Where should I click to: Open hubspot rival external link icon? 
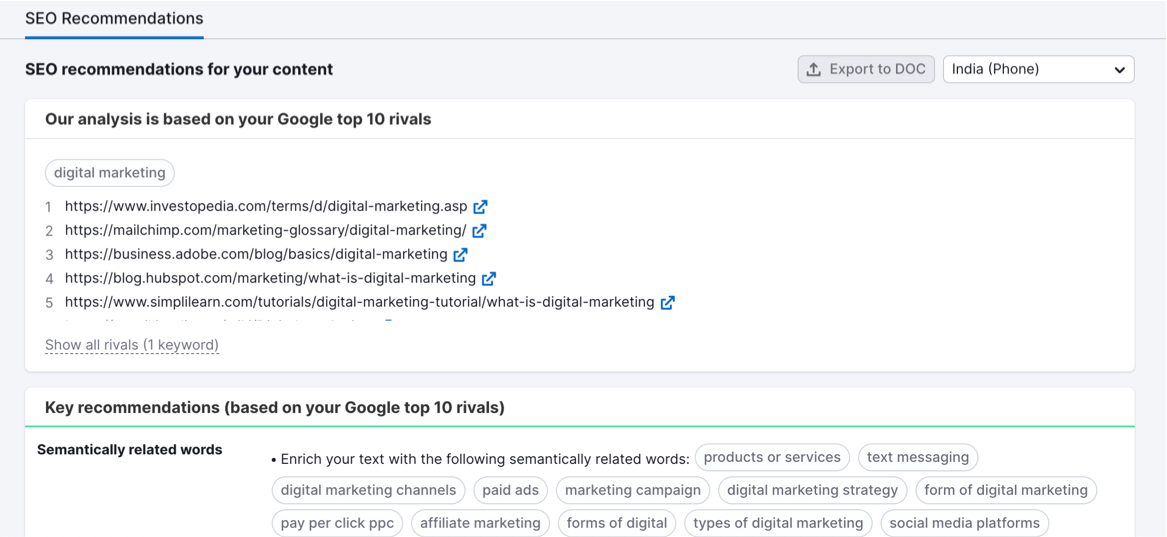pos(489,279)
